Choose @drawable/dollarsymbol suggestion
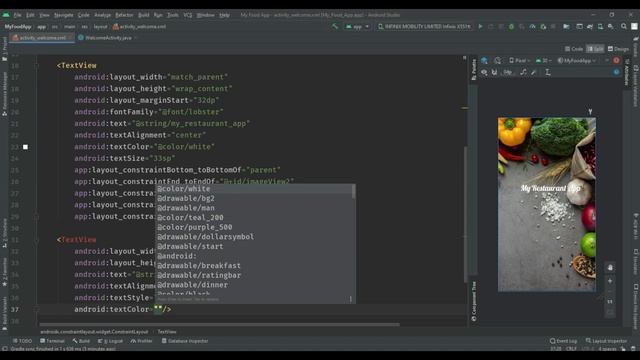640x360 pixels. coord(254,237)
